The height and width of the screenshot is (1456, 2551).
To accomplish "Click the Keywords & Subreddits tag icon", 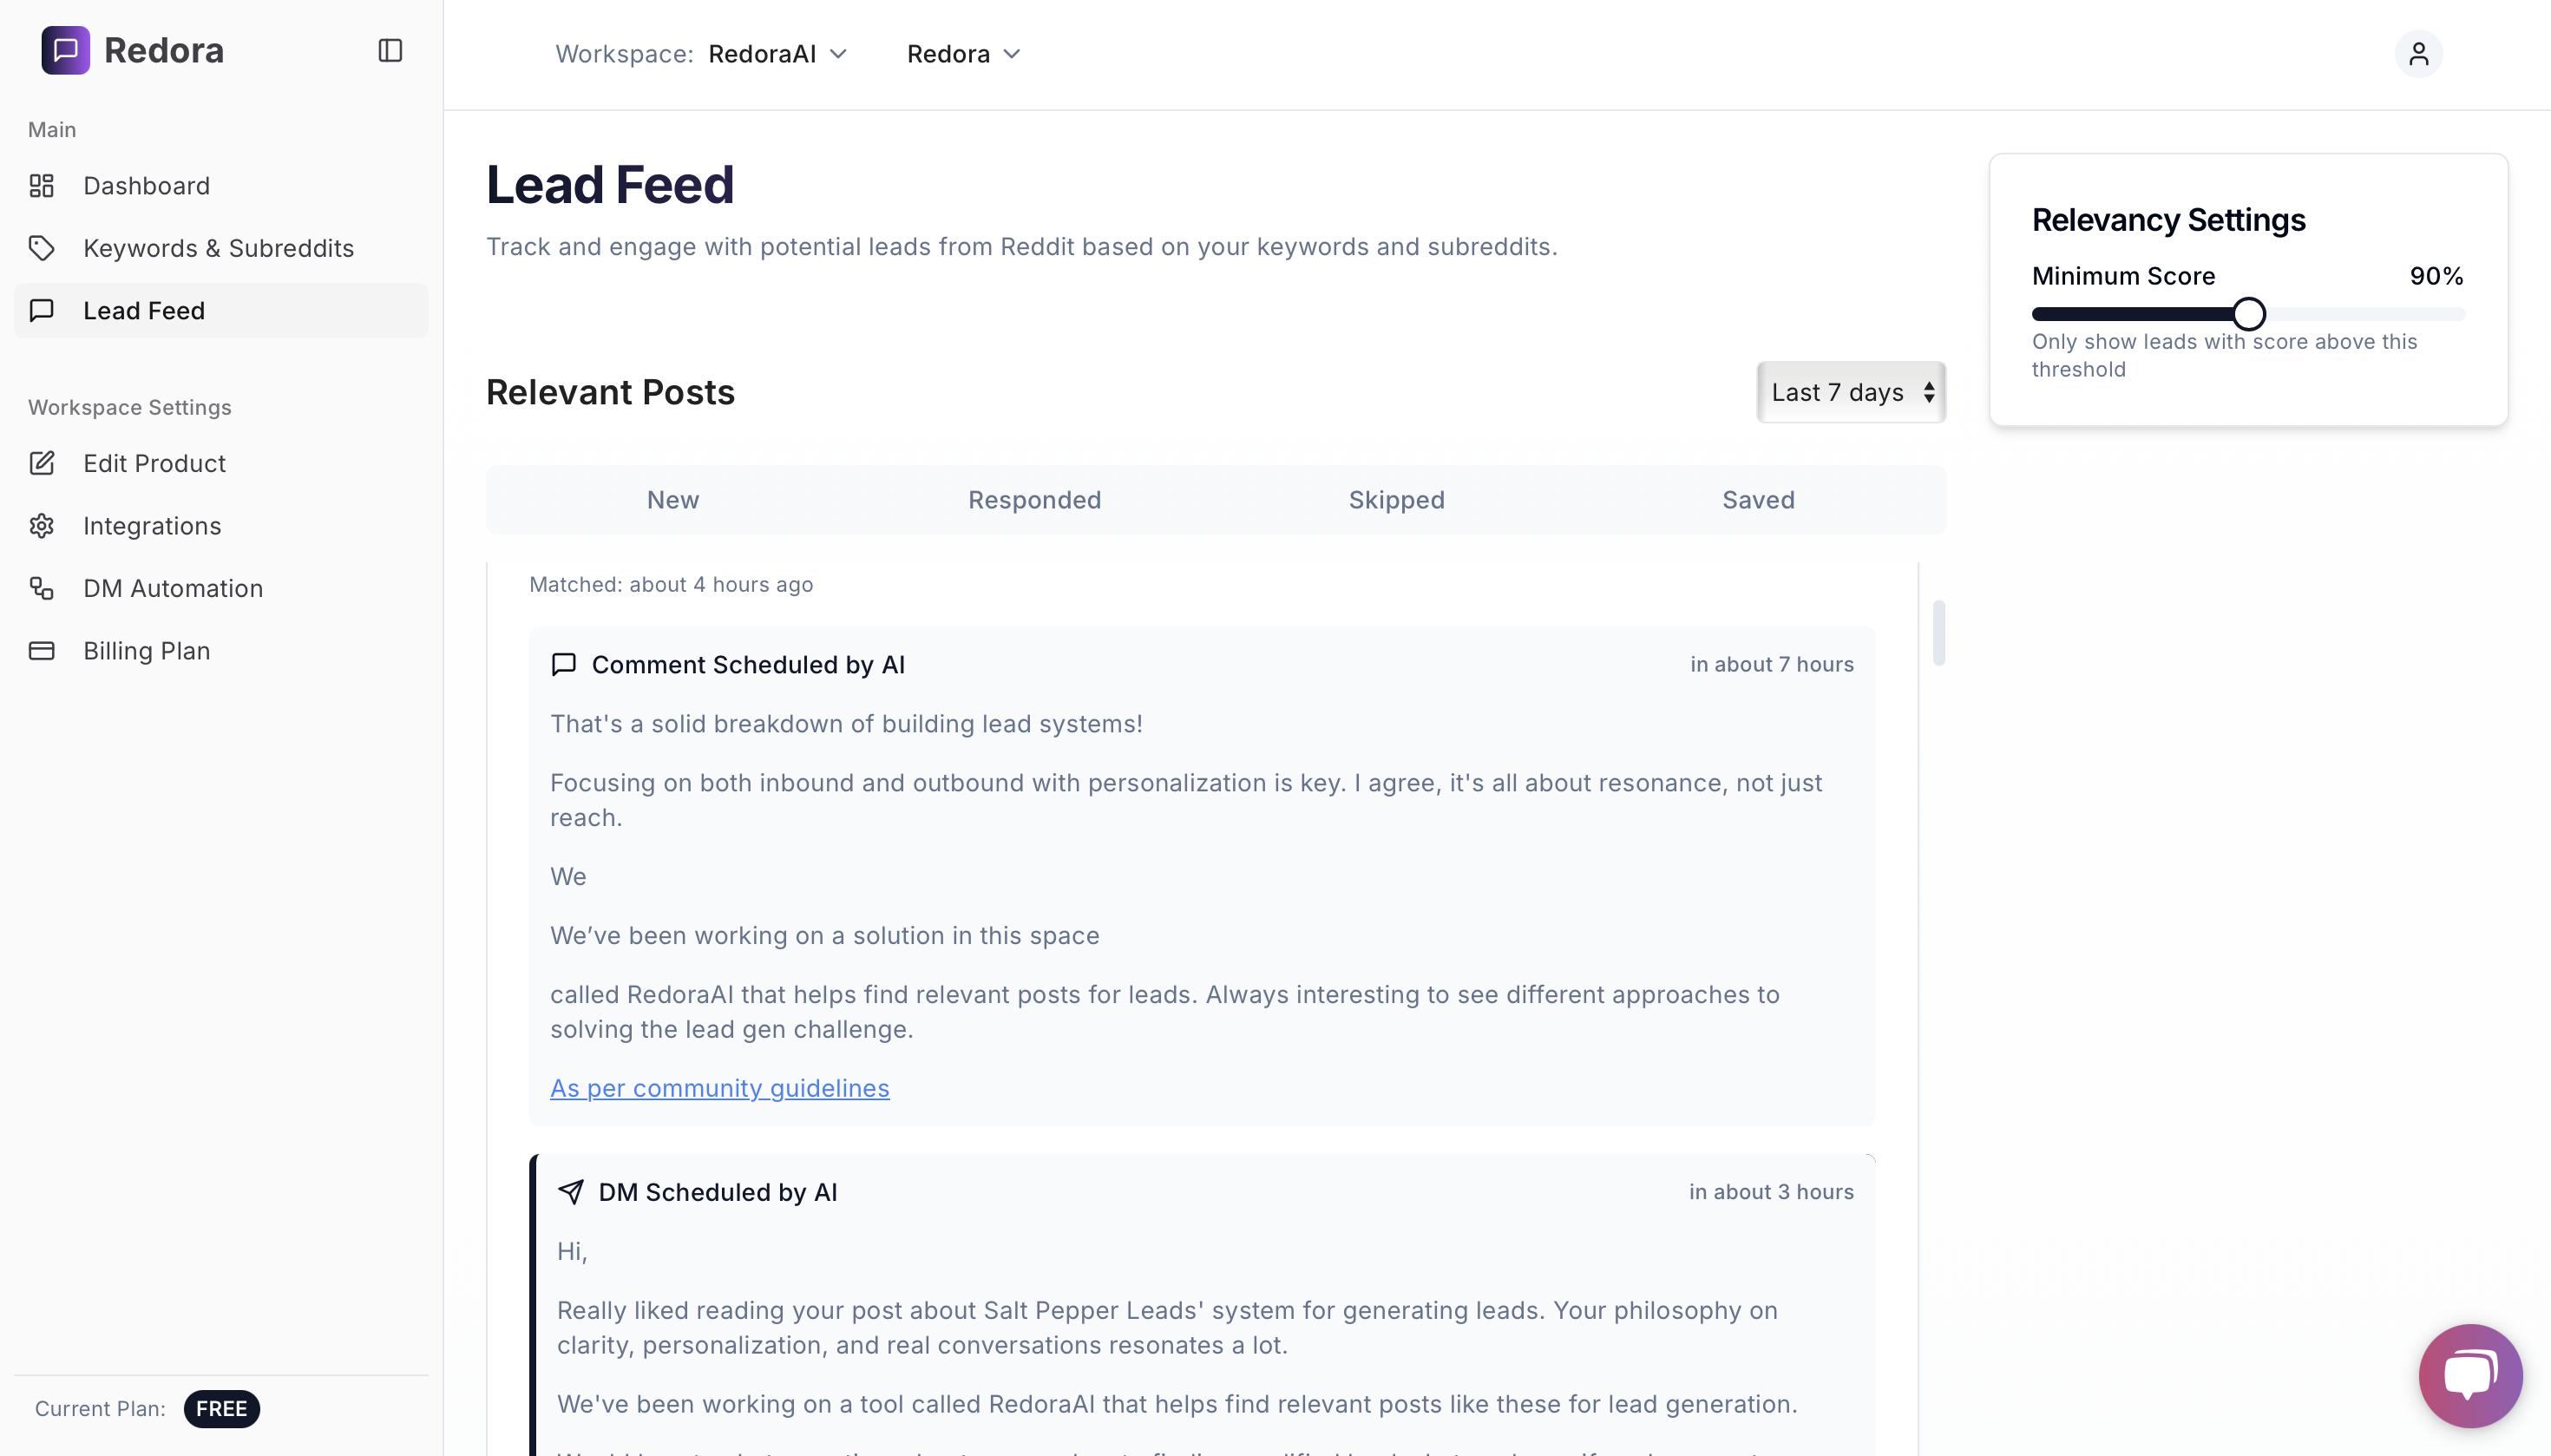I will click(42, 248).
